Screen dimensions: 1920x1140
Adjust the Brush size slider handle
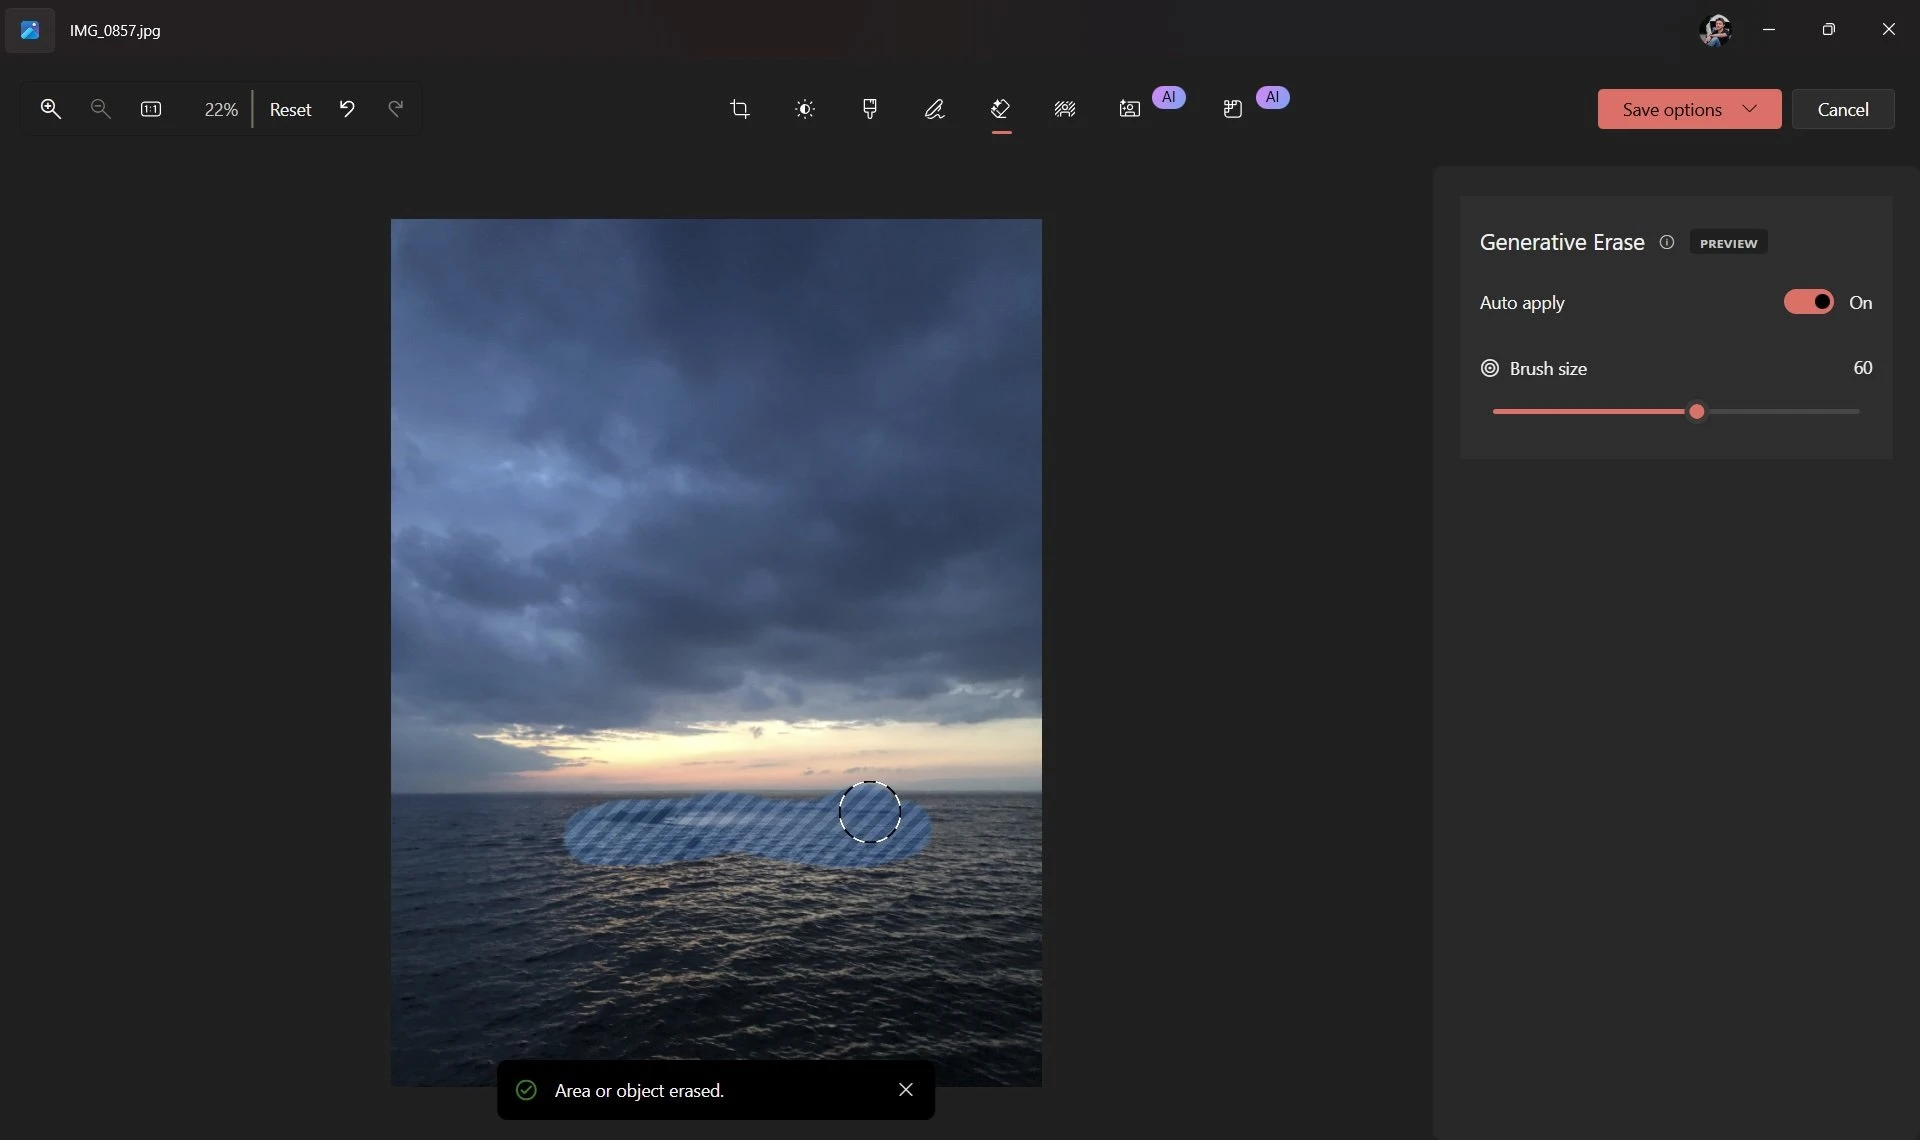tap(1697, 411)
